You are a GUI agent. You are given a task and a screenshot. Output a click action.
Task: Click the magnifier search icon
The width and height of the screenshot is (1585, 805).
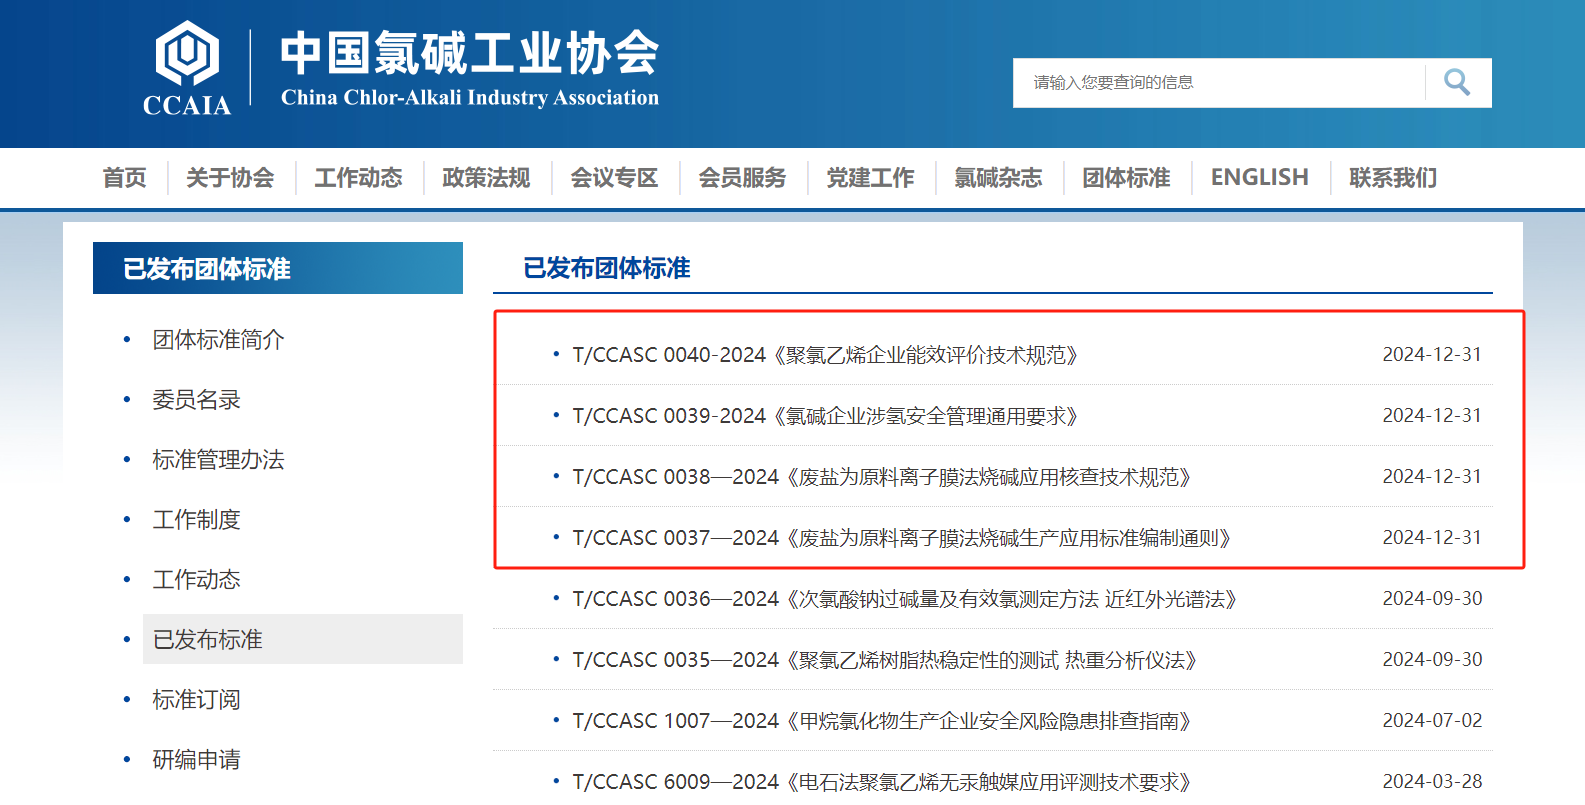point(1457,82)
